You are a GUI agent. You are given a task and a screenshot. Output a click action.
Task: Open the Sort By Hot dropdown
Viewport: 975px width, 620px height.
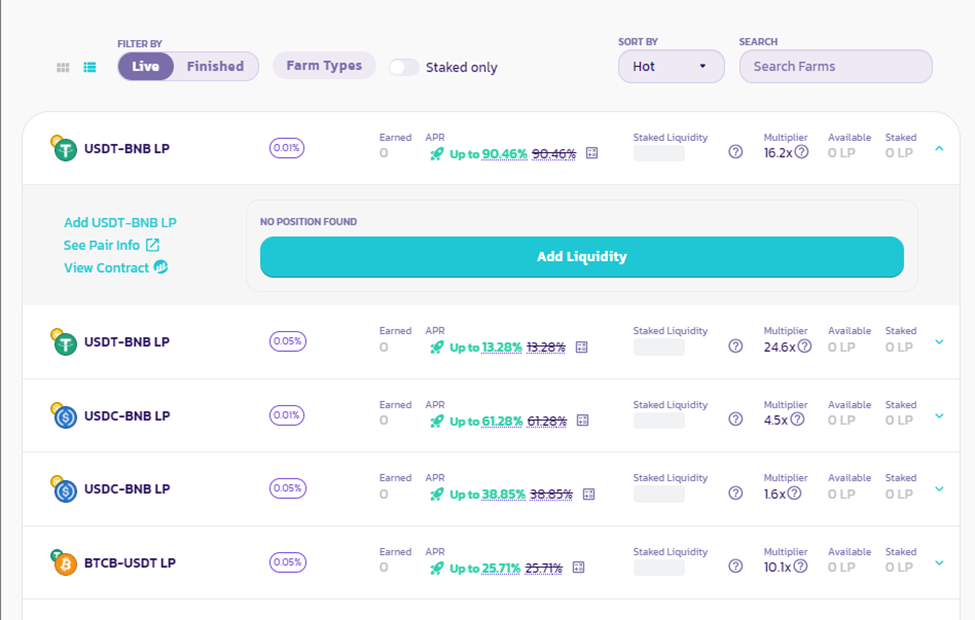[x=671, y=67]
